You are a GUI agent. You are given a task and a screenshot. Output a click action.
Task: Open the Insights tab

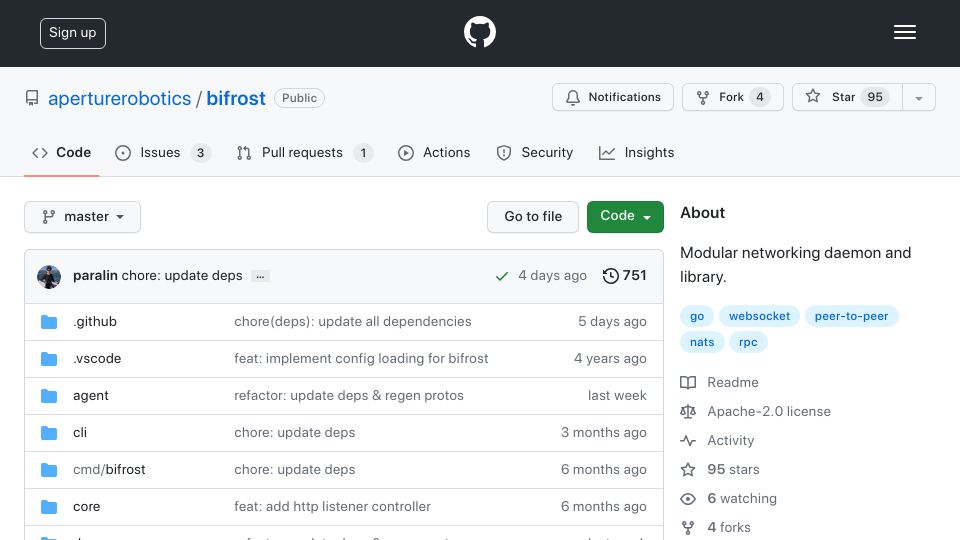[636, 152]
